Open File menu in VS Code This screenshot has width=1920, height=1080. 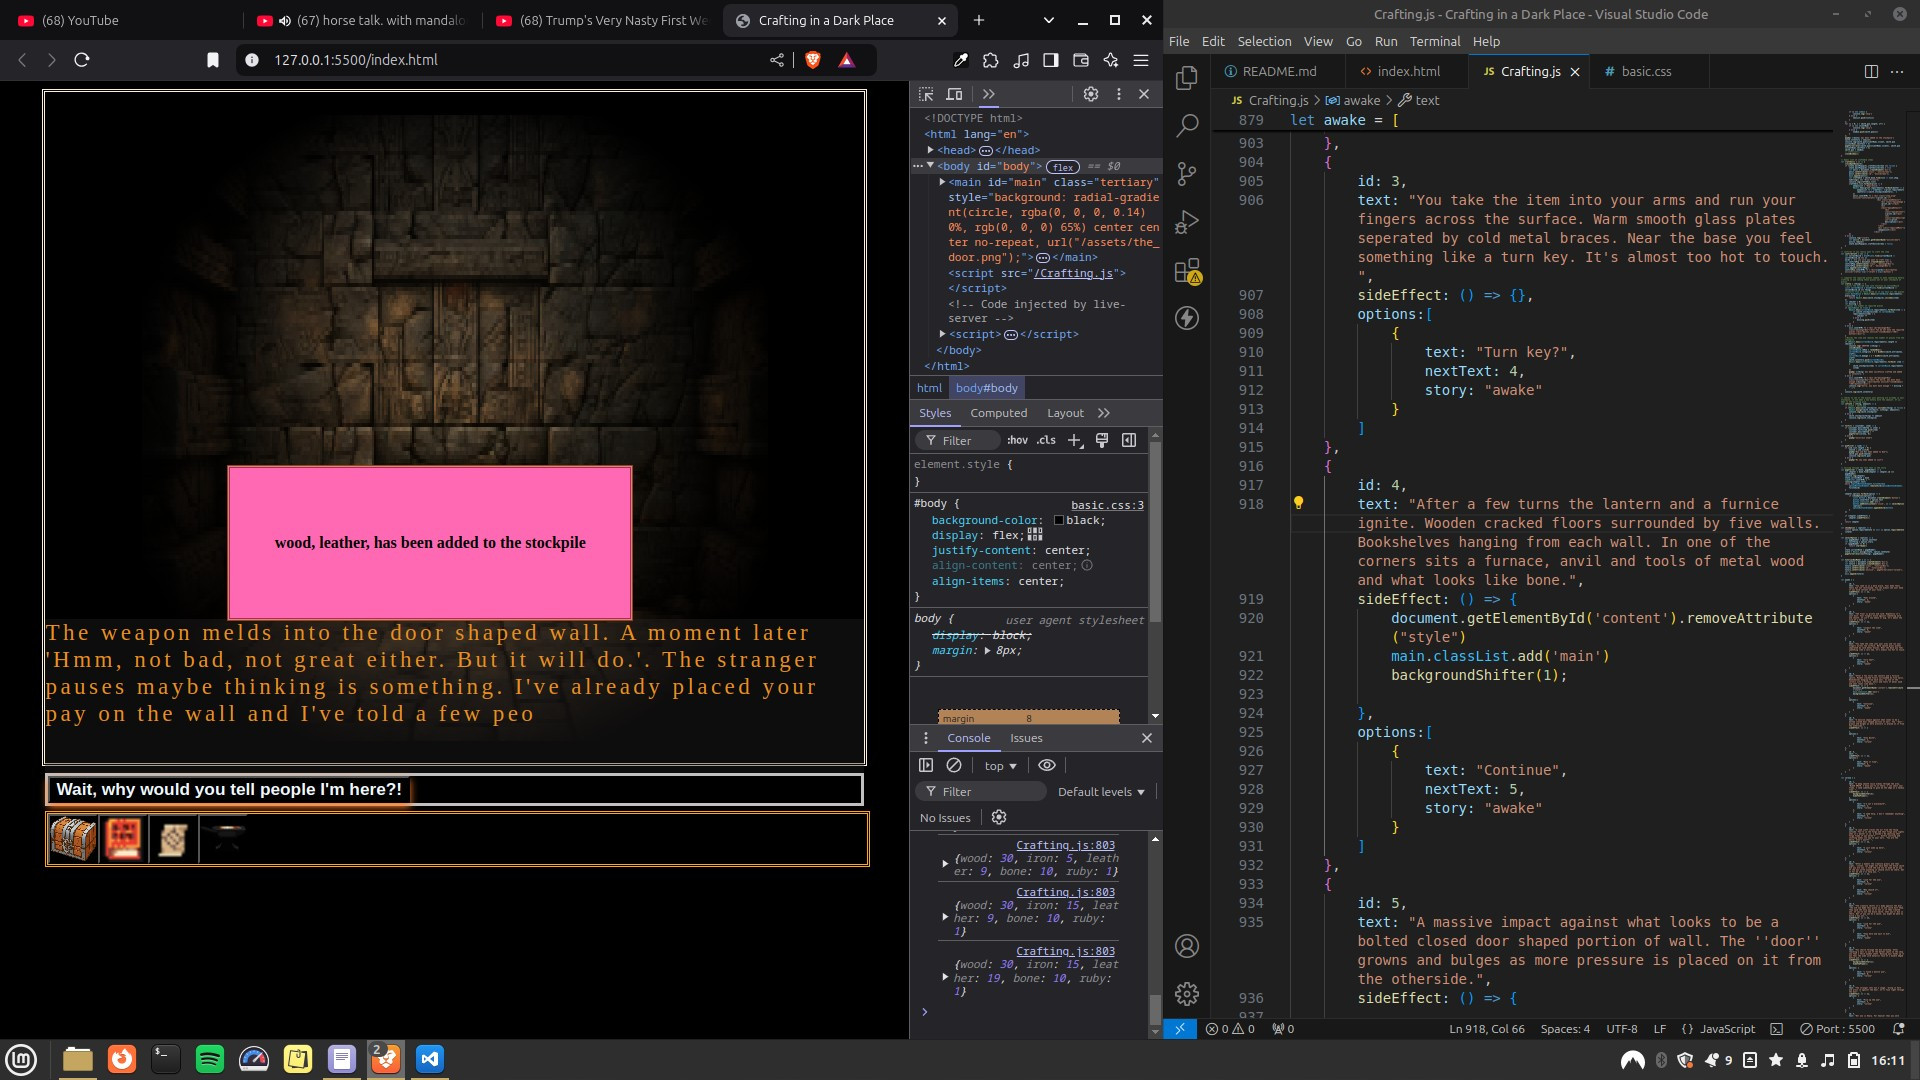point(1179,41)
